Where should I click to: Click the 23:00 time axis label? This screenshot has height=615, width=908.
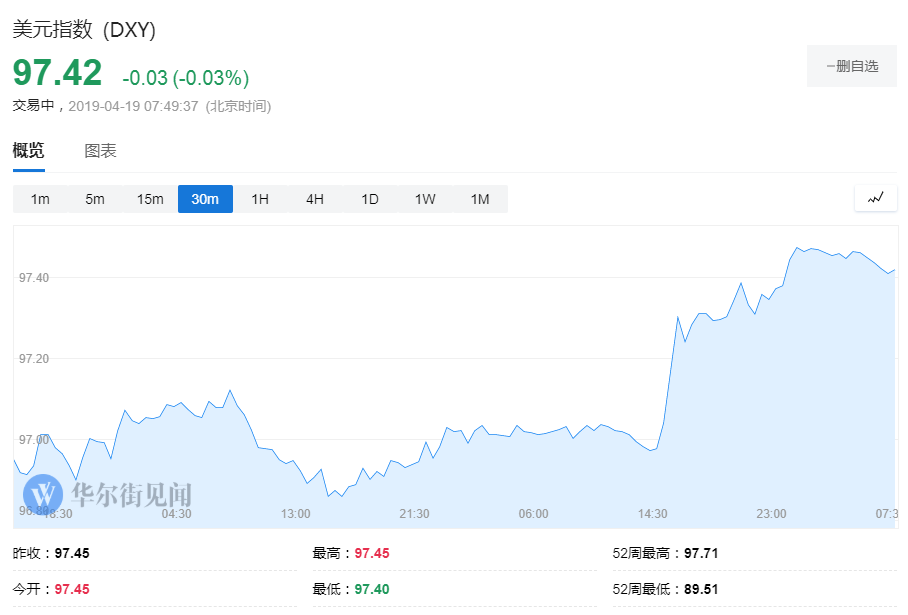(x=771, y=514)
